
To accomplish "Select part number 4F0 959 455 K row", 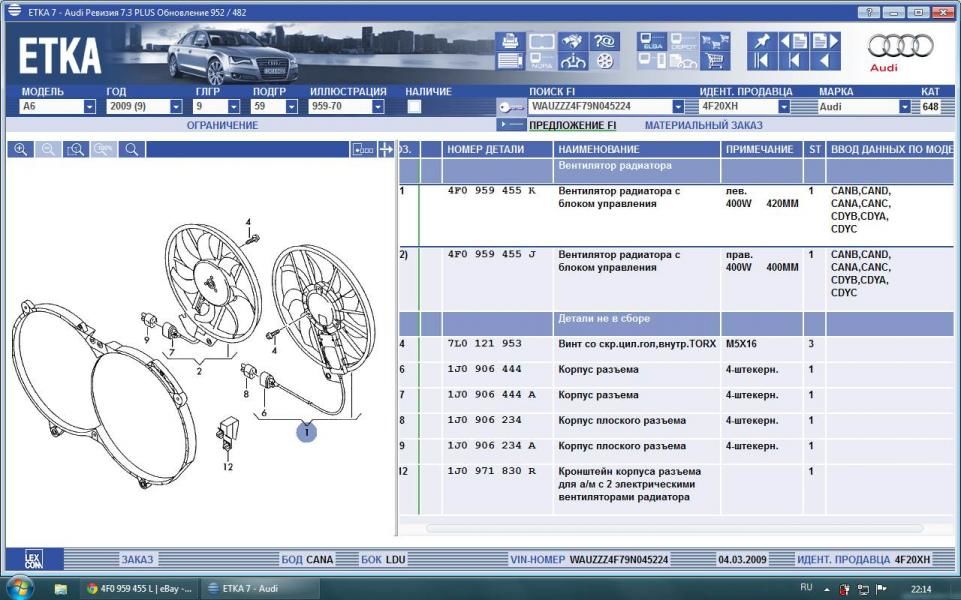I will [490, 191].
